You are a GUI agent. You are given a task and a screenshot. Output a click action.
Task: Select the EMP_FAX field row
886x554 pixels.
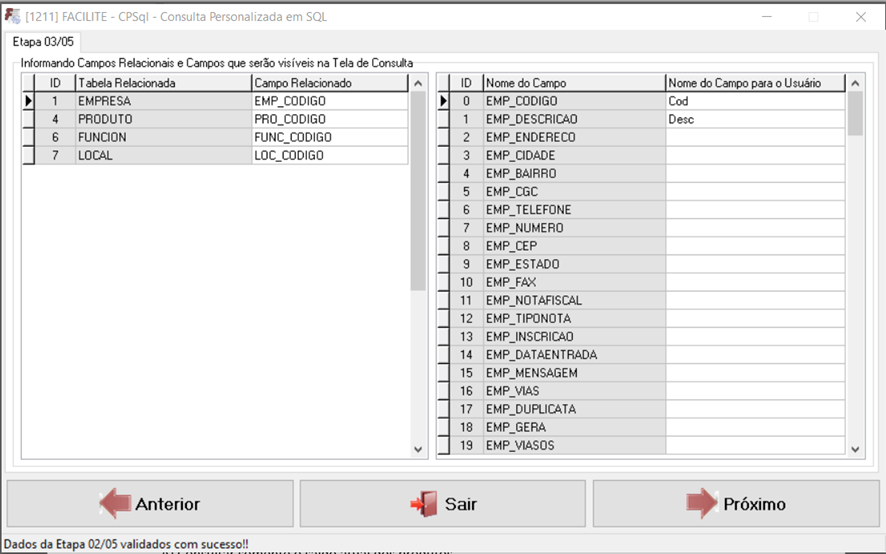(641, 282)
